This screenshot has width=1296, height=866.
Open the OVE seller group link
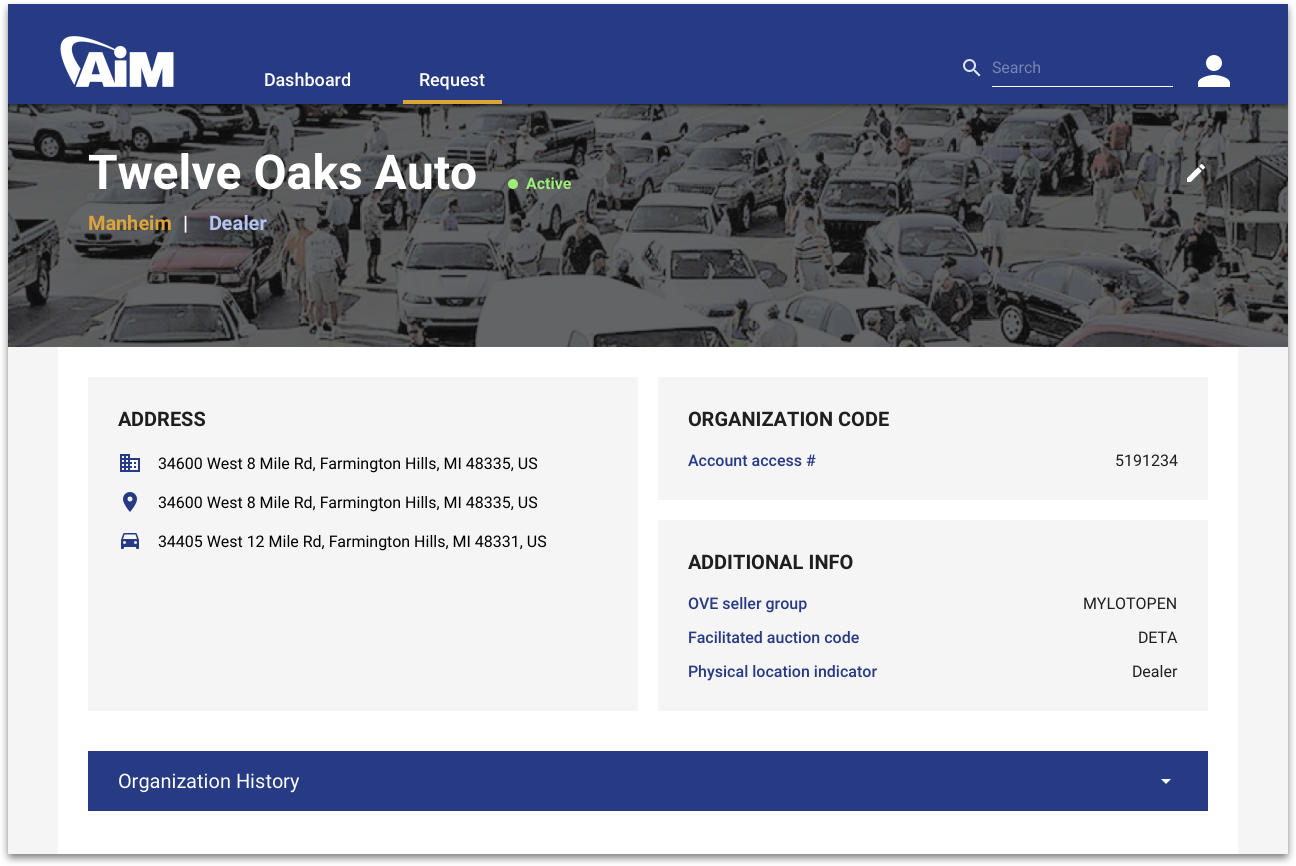(747, 603)
